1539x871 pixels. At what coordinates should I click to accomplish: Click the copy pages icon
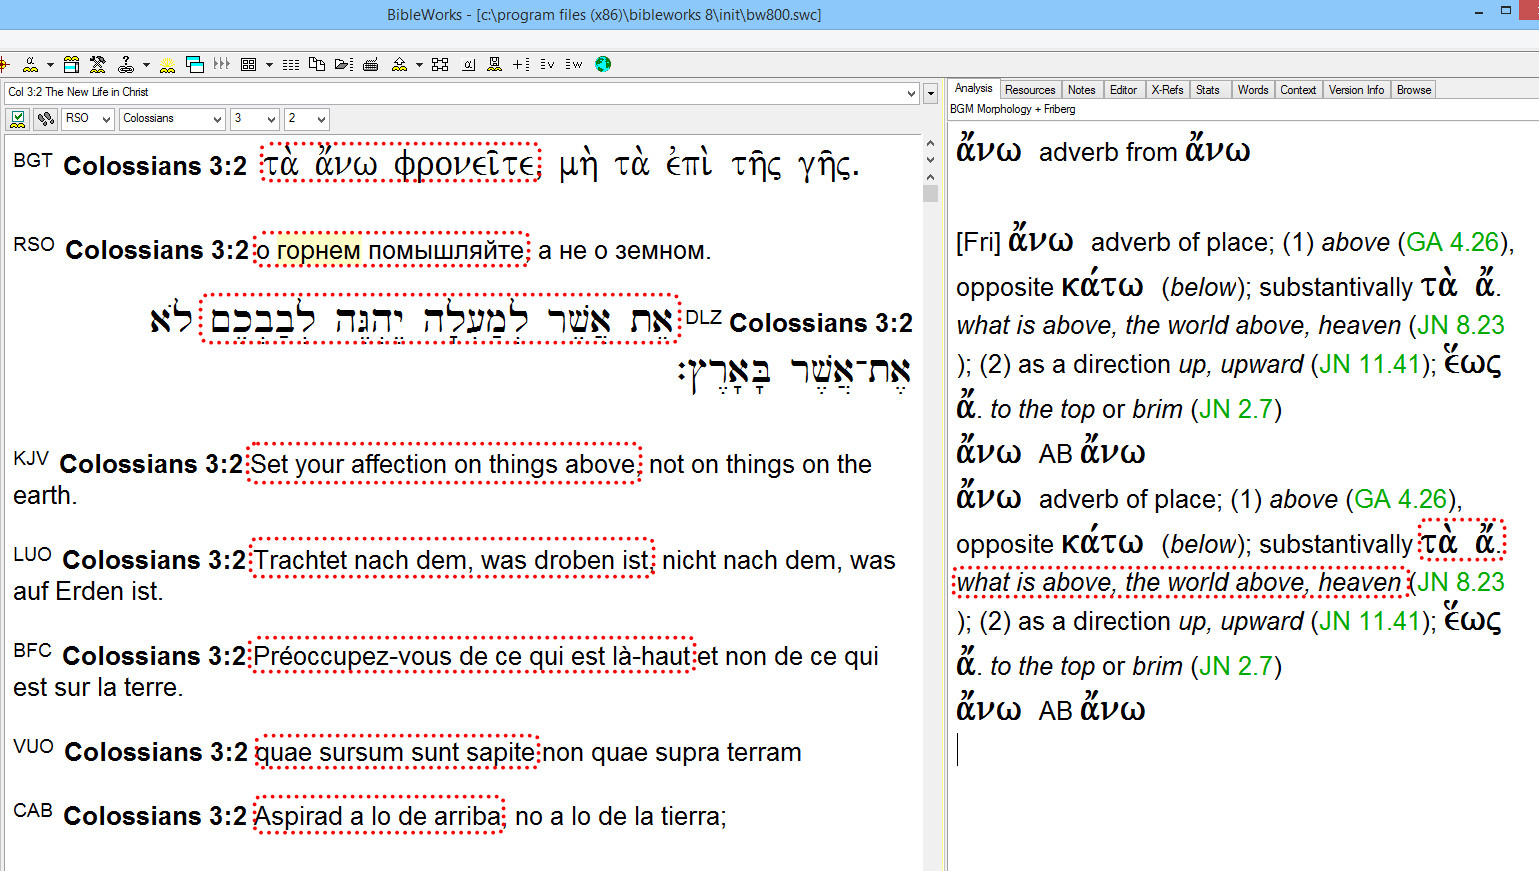(x=317, y=64)
